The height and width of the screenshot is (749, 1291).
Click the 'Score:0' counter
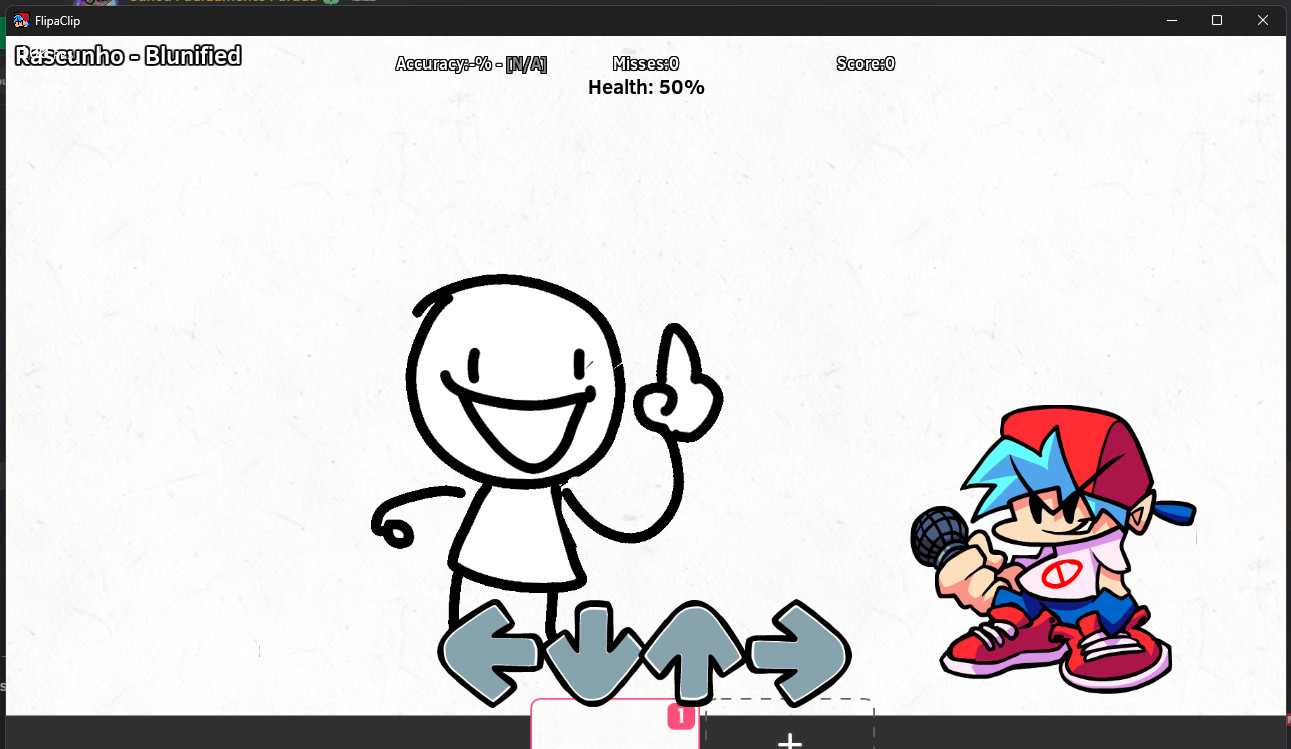(866, 64)
